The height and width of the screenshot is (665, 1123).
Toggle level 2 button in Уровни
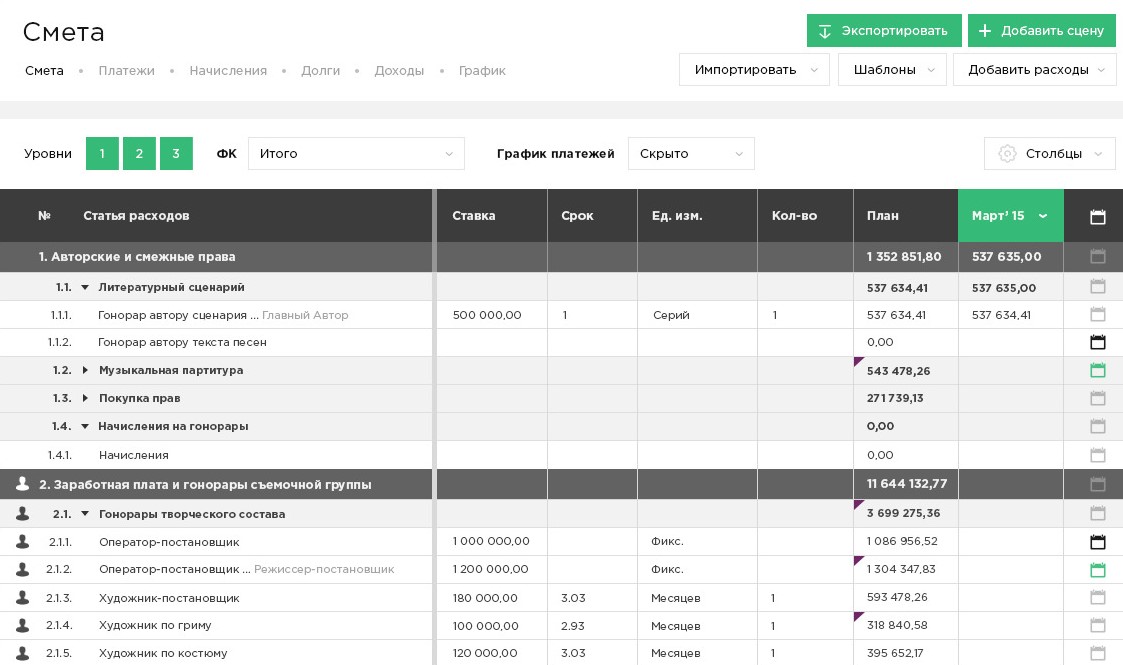(x=139, y=154)
